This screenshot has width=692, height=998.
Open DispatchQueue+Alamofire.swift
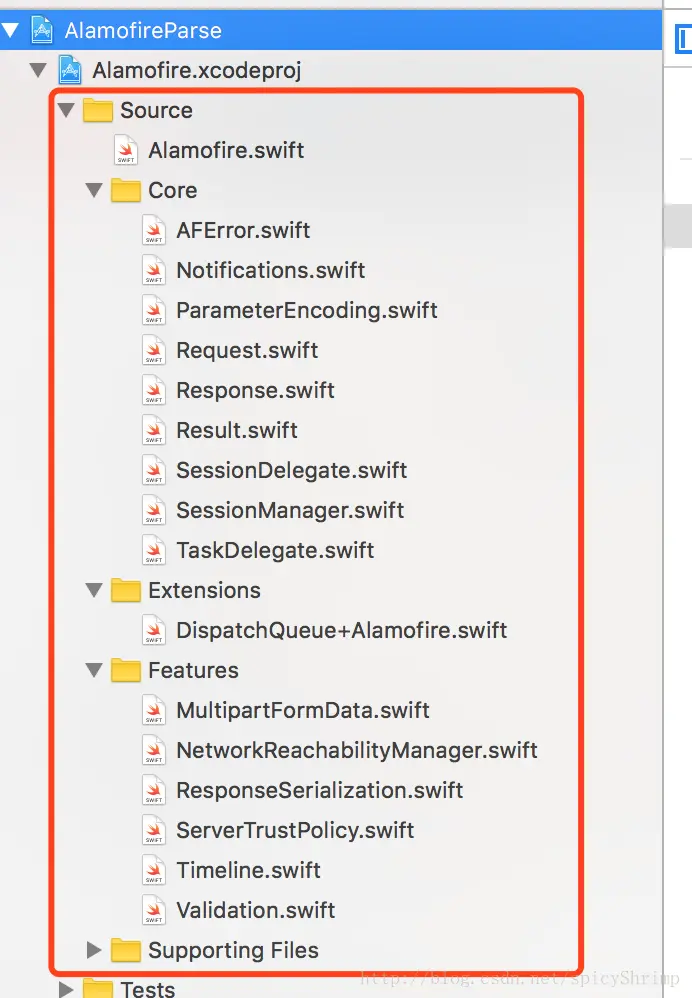tap(341, 630)
